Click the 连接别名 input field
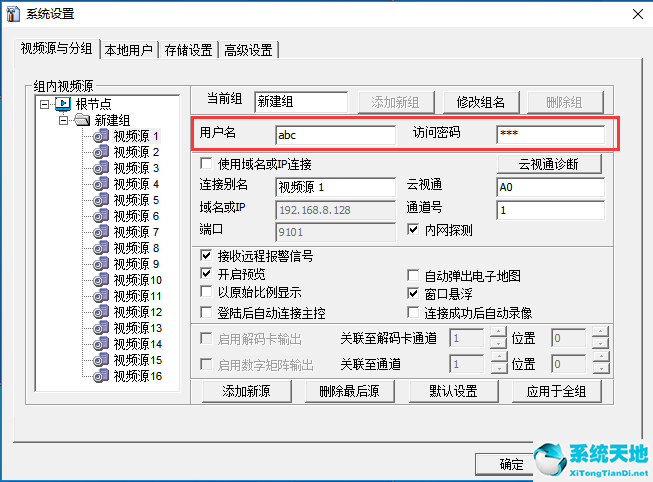This screenshot has height=482, width=653. pyautogui.click(x=335, y=187)
